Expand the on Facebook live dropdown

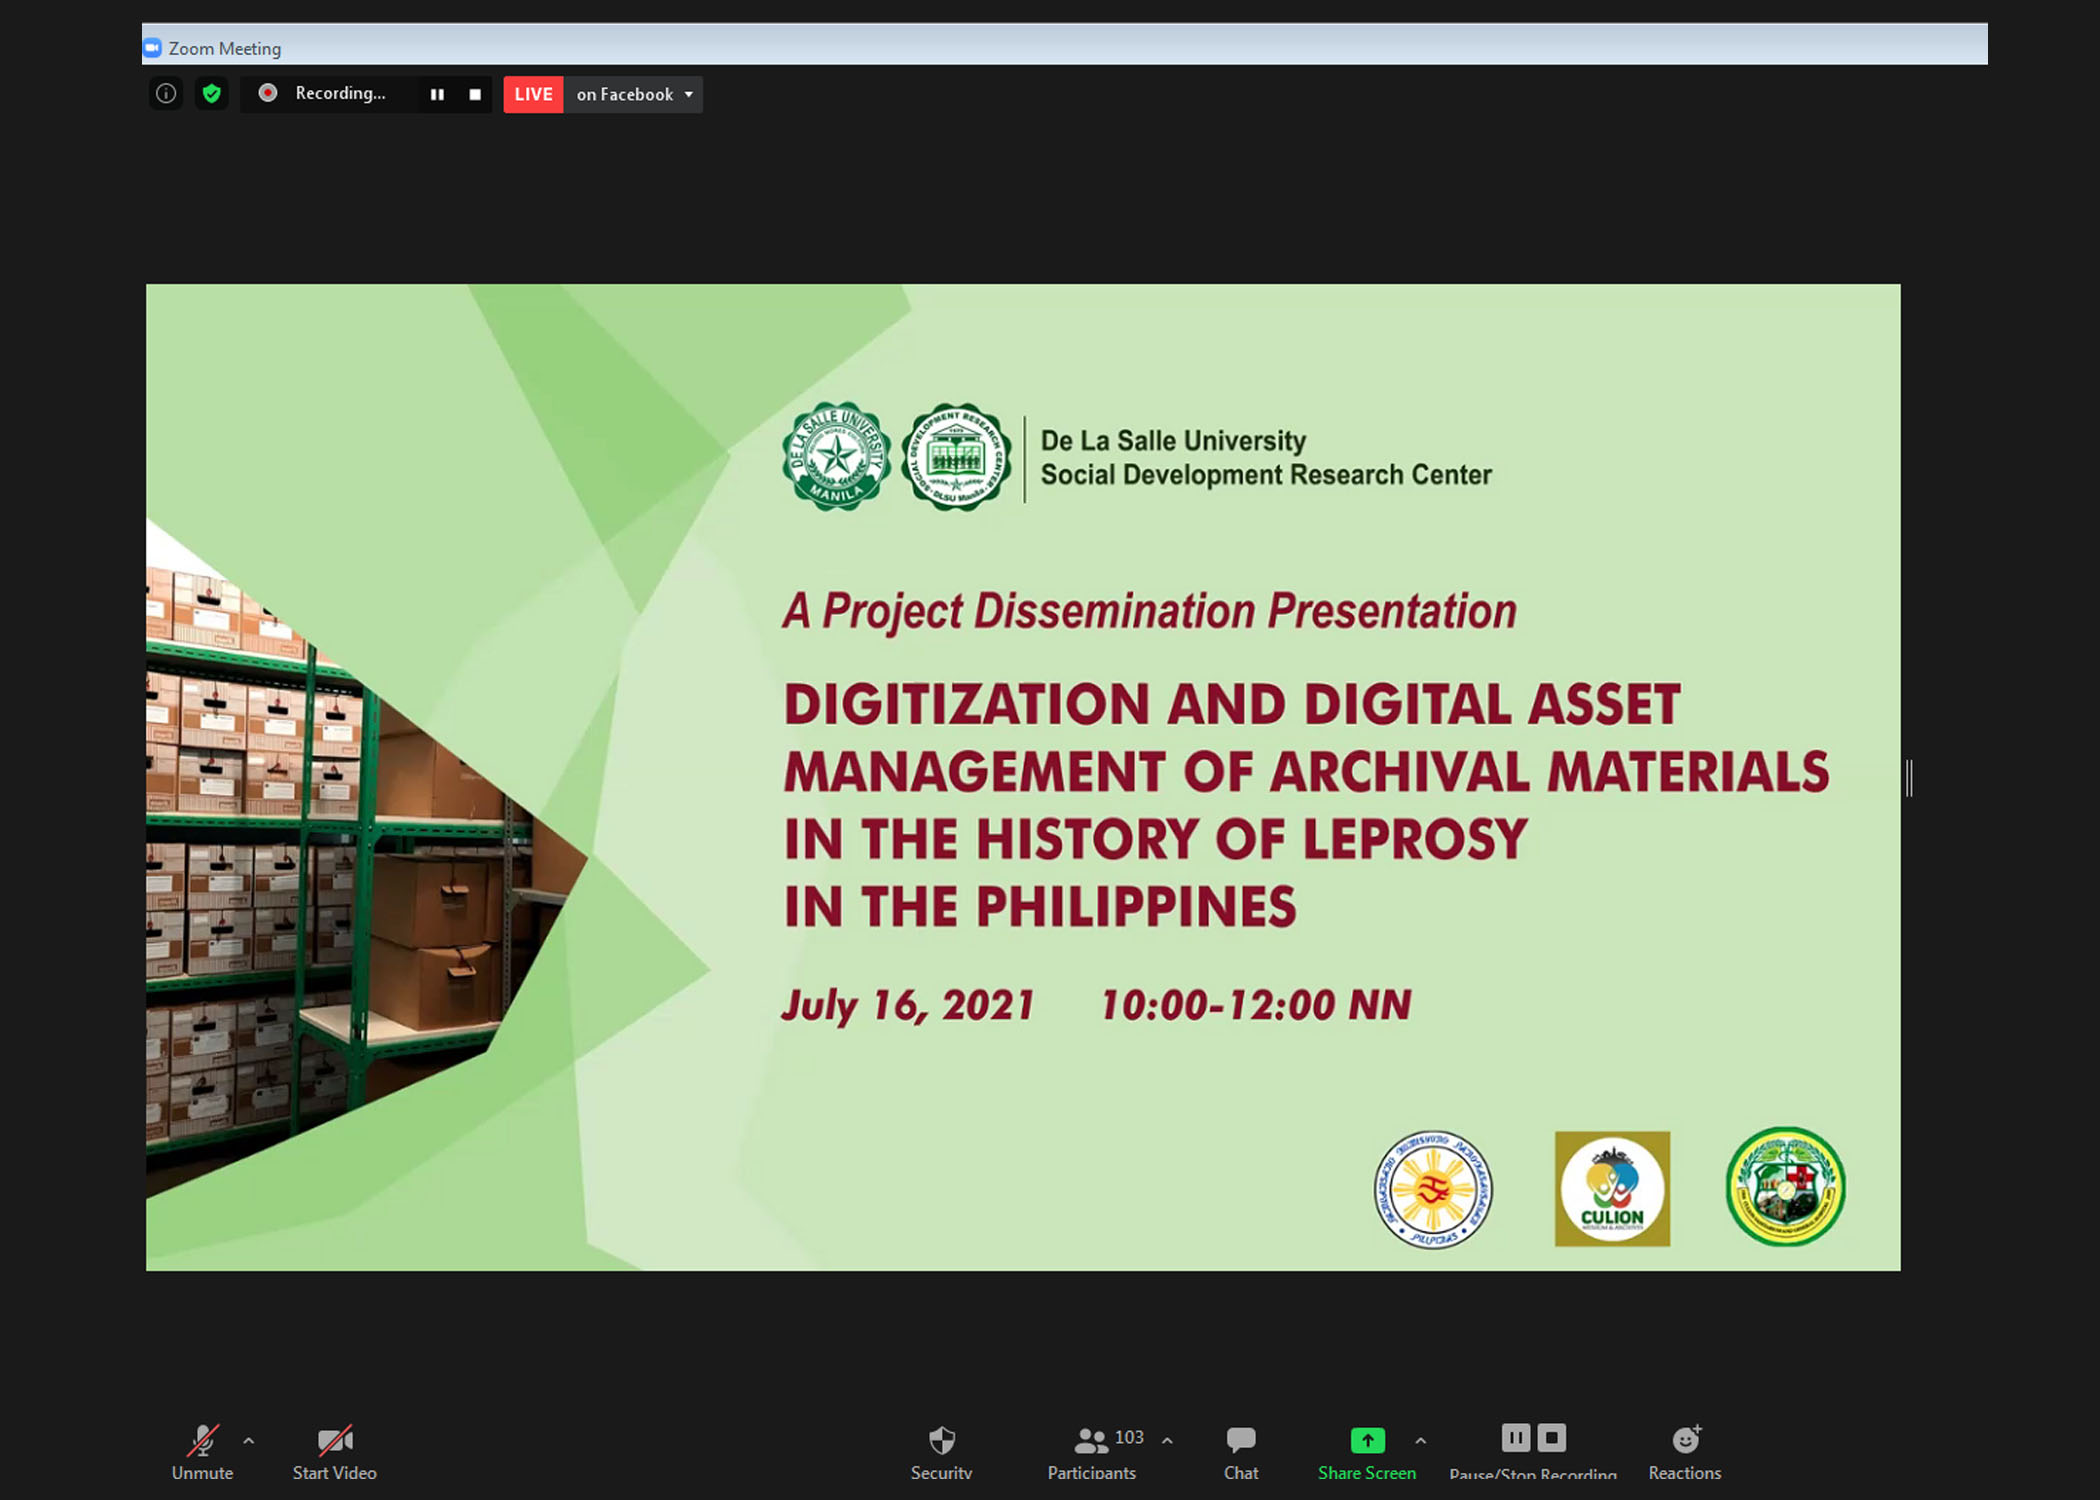(x=688, y=94)
